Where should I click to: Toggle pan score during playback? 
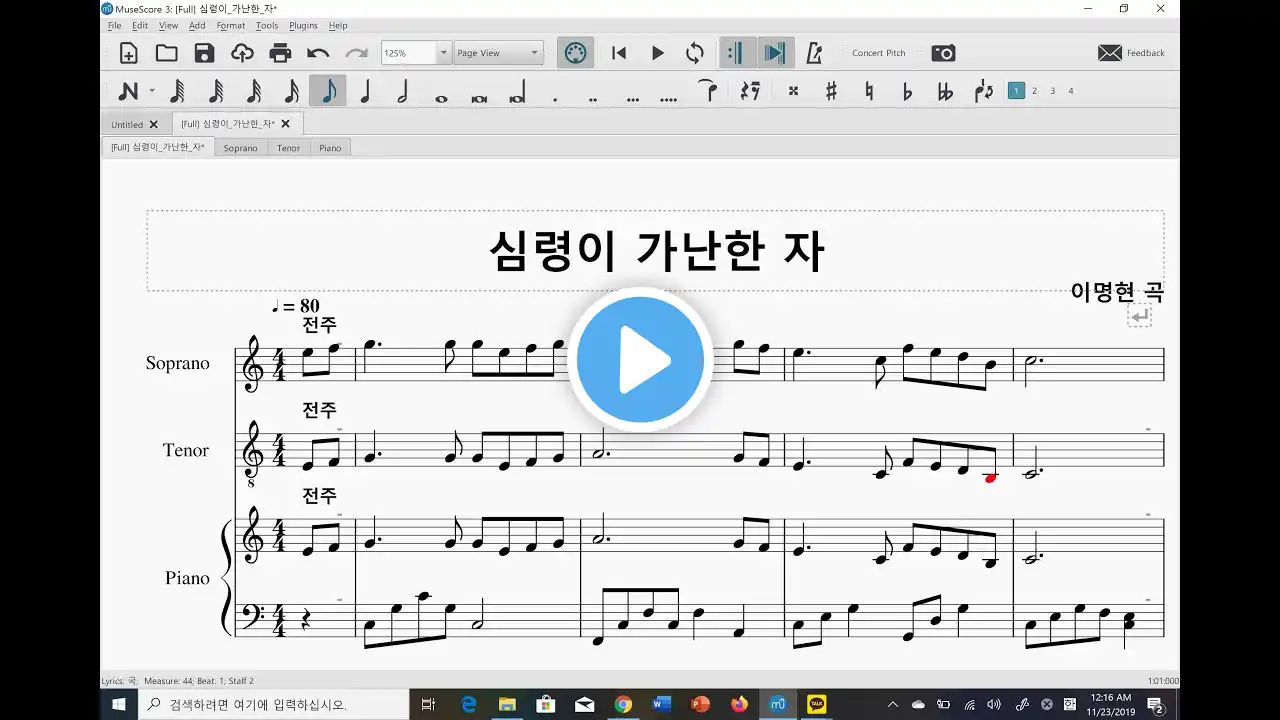click(775, 53)
